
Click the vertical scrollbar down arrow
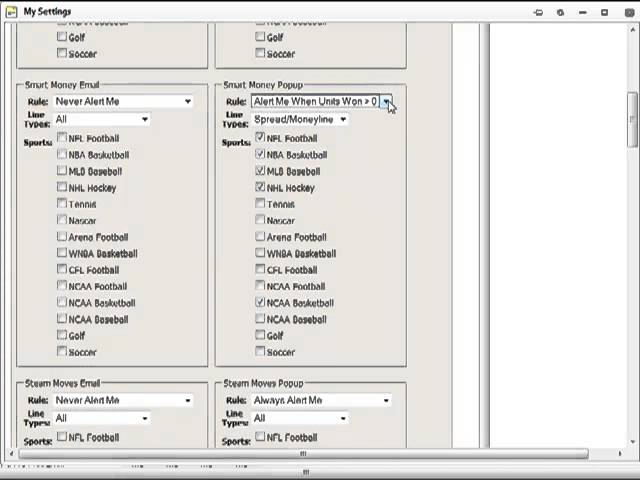pyautogui.click(x=633, y=442)
